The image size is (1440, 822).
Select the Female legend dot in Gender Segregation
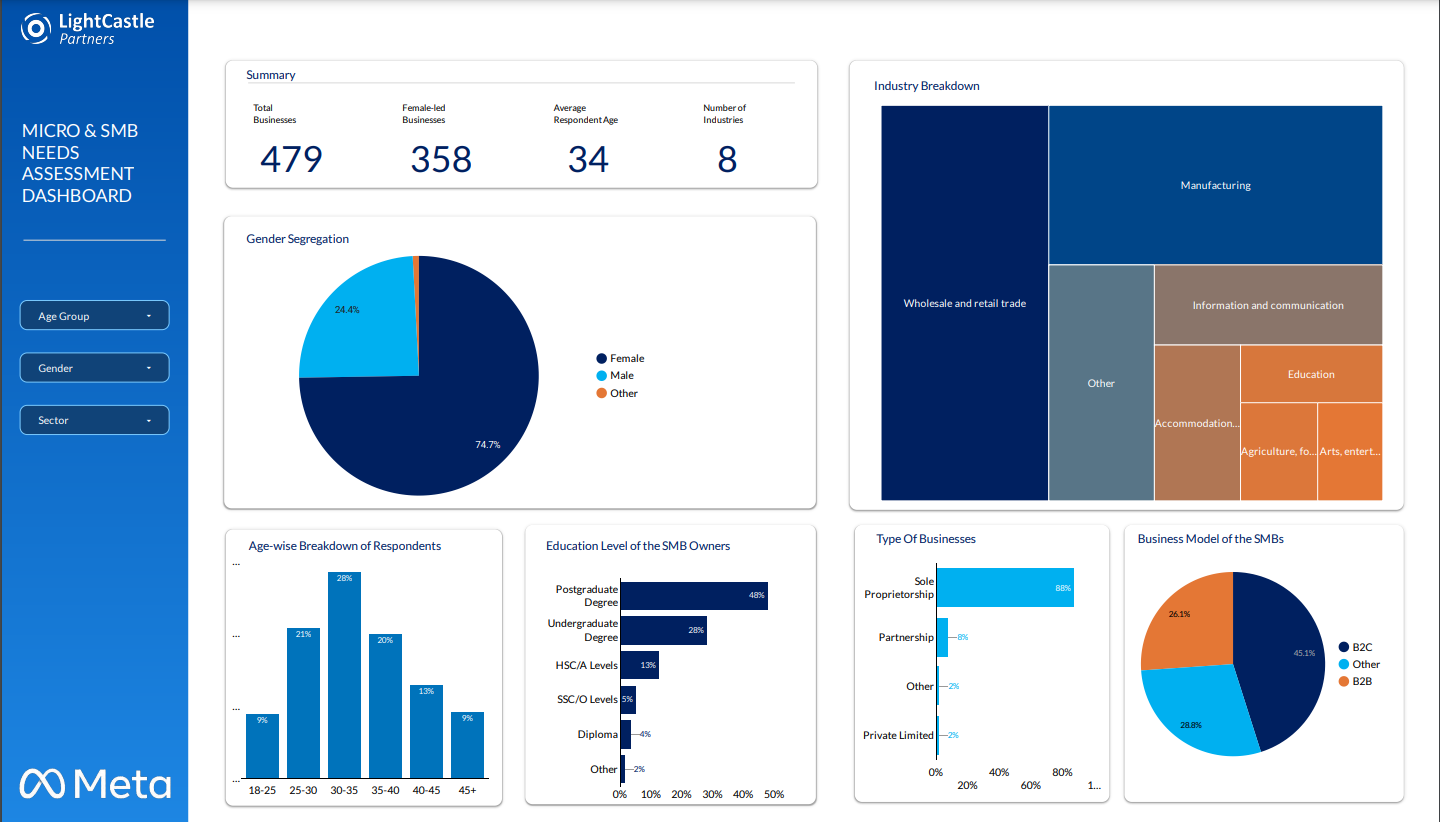pyautogui.click(x=602, y=358)
